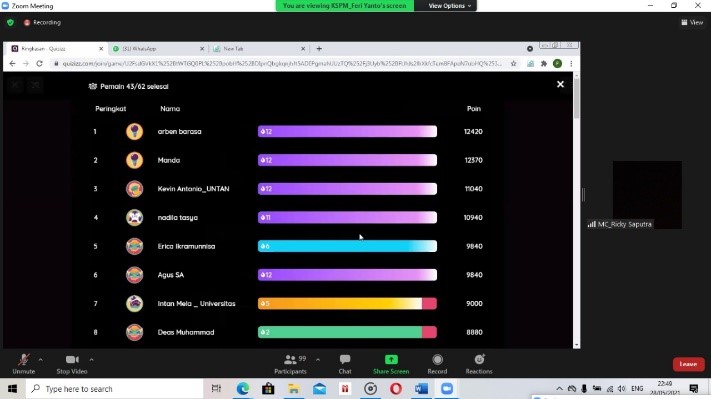Image resolution: width=711 pixels, height=399 pixels.
Task: Open the Reactions emoji menu
Action: (479, 364)
